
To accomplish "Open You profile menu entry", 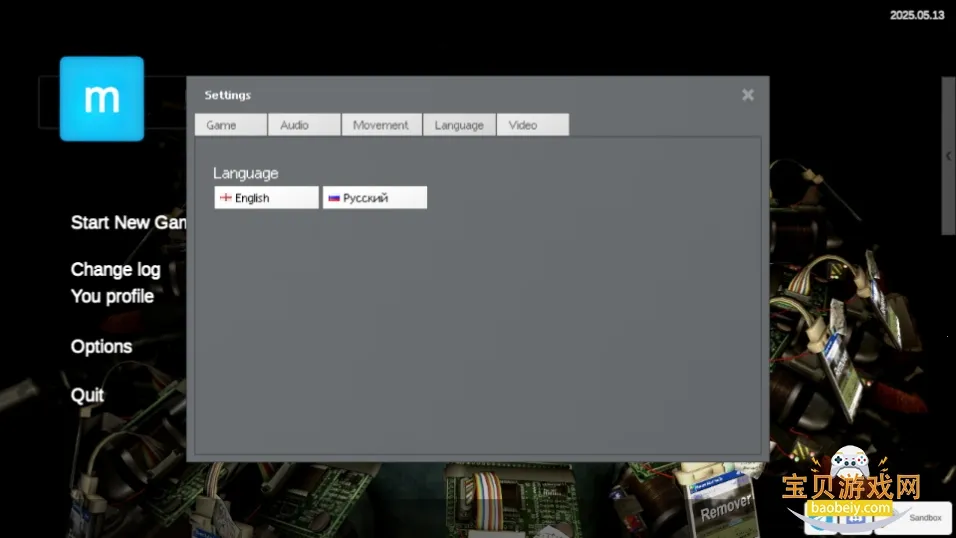I will (112, 296).
